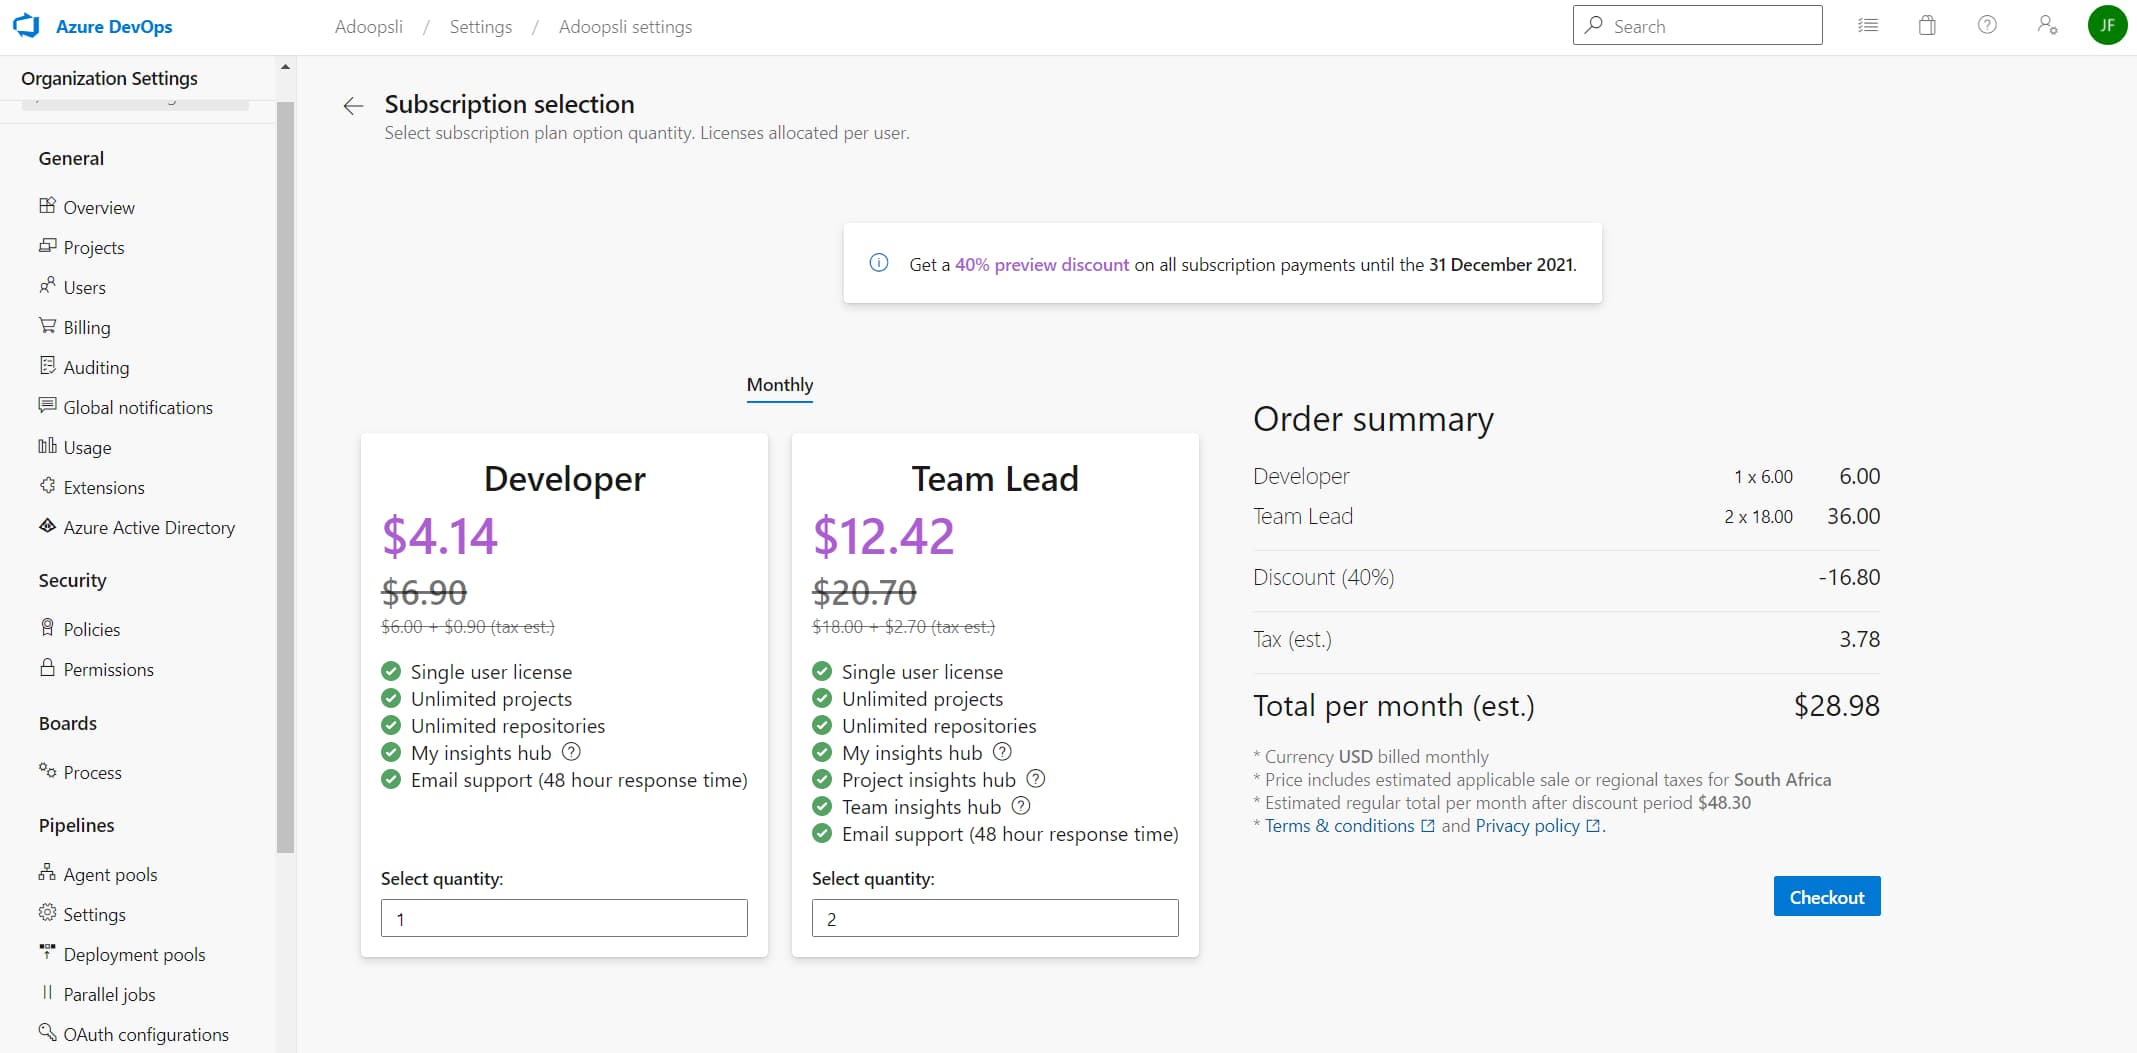
Task: Open the work items list icon
Action: point(1868,26)
